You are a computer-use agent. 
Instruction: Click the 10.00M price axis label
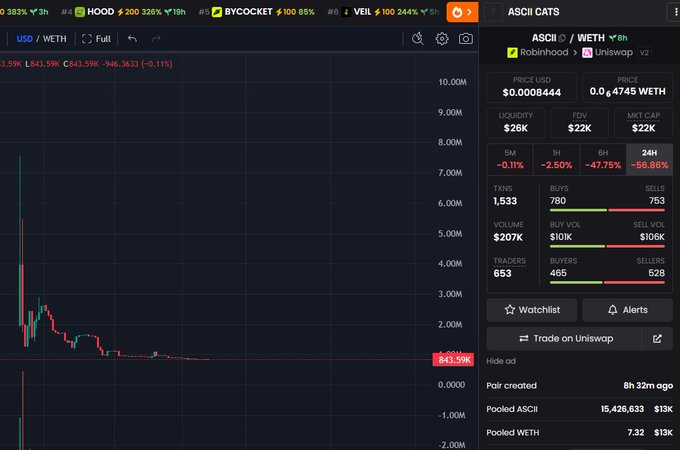[452, 82]
